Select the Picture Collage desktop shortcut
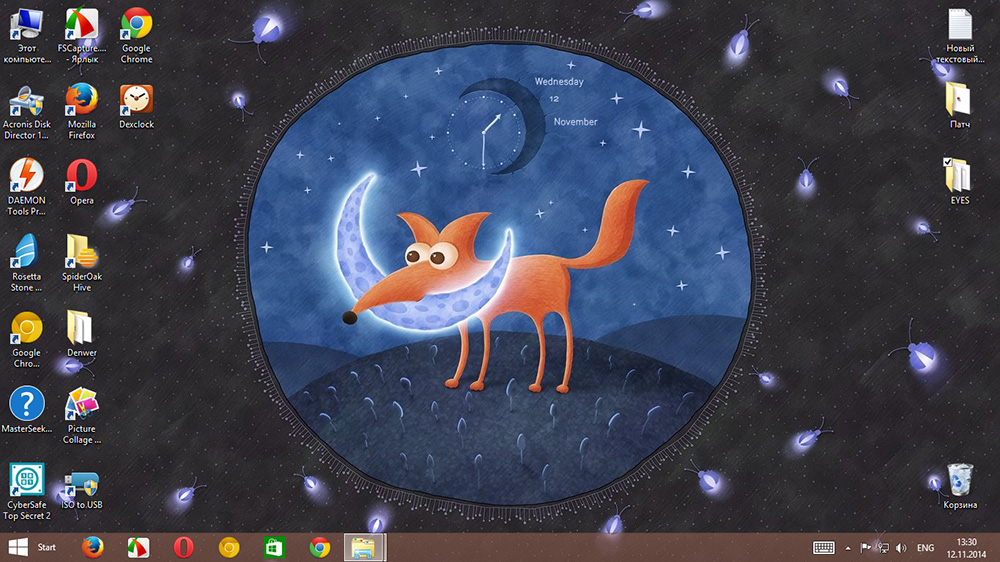Image resolution: width=1000 pixels, height=562 pixels. [x=82, y=416]
